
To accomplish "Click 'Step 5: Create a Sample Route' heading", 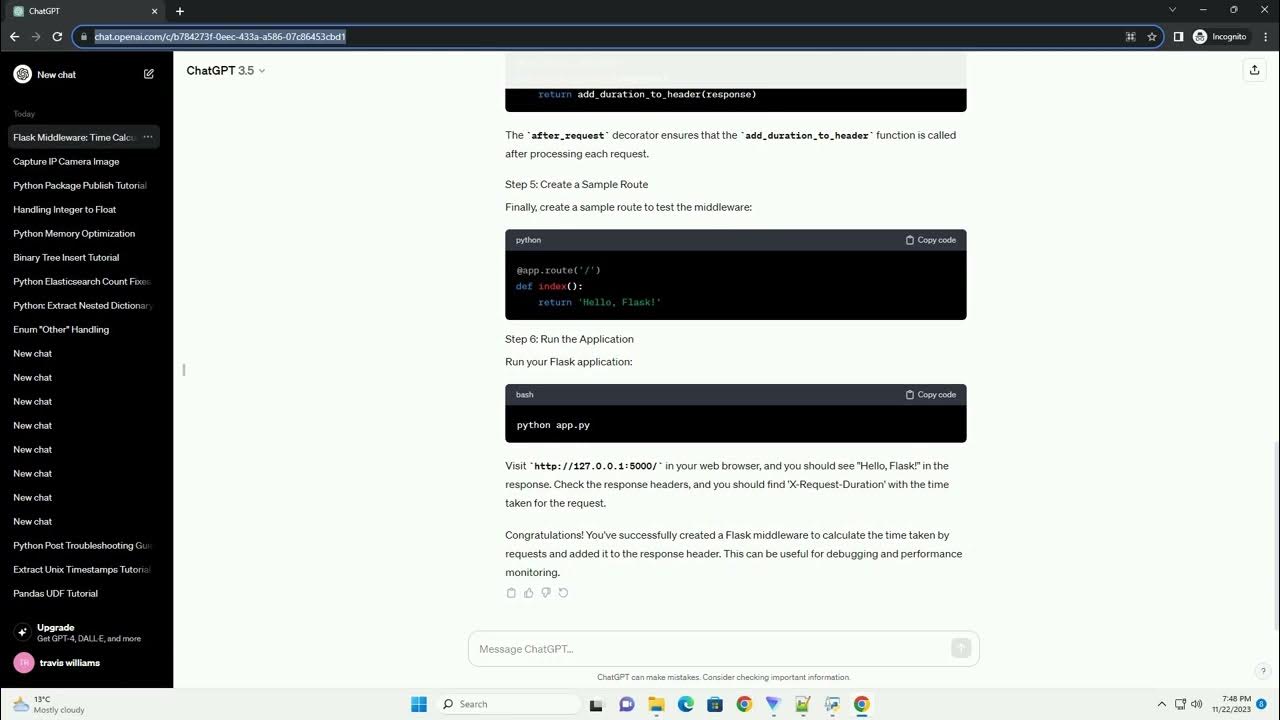I will tap(576, 184).
